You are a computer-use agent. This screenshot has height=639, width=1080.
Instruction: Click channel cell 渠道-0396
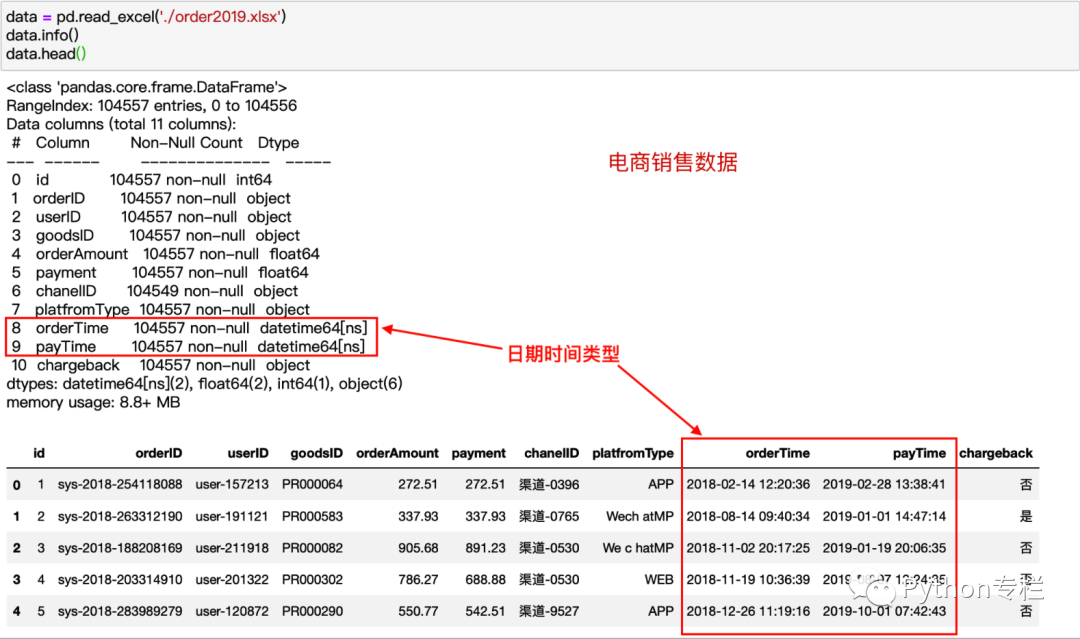click(x=549, y=485)
